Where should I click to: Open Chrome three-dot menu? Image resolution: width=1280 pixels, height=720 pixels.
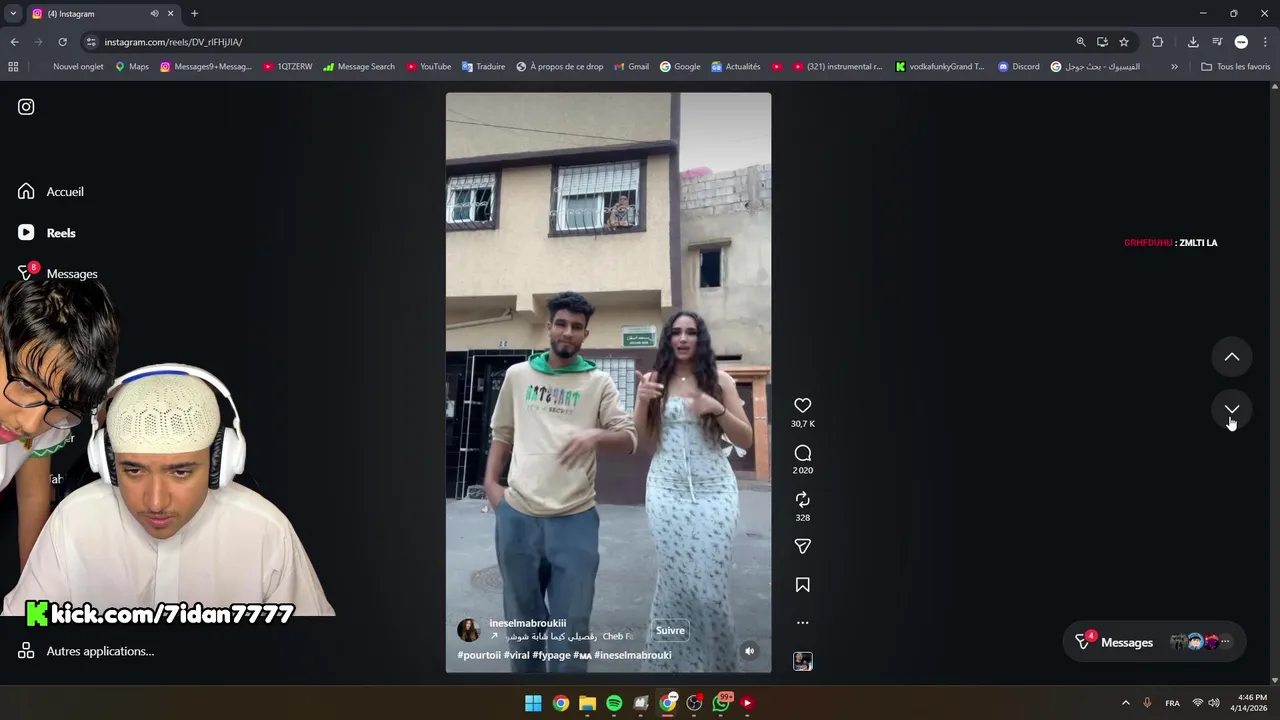(x=1265, y=42)
